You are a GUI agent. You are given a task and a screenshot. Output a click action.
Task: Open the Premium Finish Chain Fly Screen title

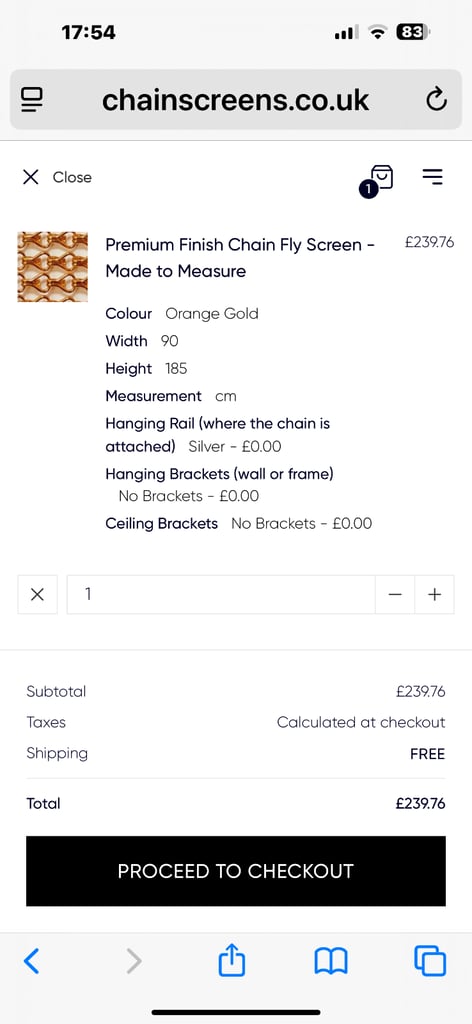240,257
